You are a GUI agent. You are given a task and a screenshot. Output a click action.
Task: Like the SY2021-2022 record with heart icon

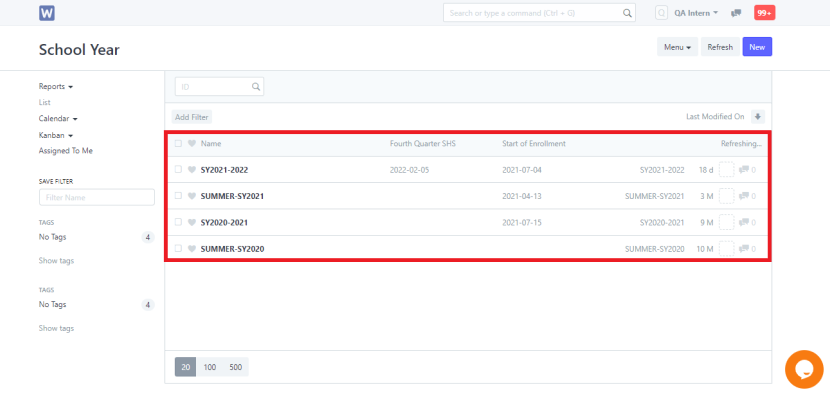192,170
